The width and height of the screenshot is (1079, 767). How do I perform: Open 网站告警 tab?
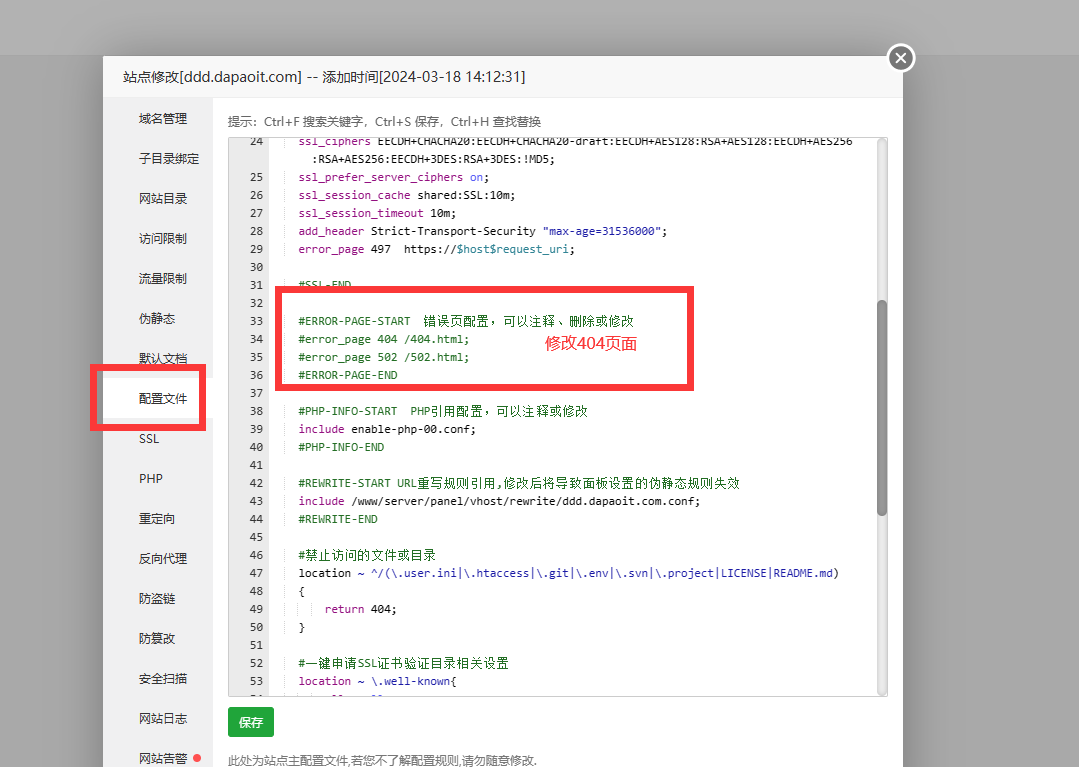[162, 758]
